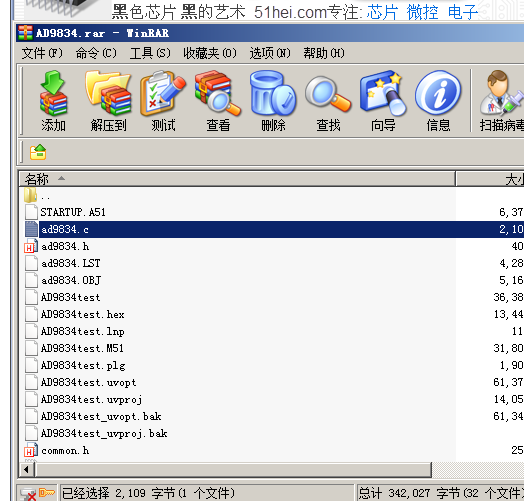Launch the 向导 (Wizard) icon
Viewport: 524px width, 501px height.
click(383, 93)
